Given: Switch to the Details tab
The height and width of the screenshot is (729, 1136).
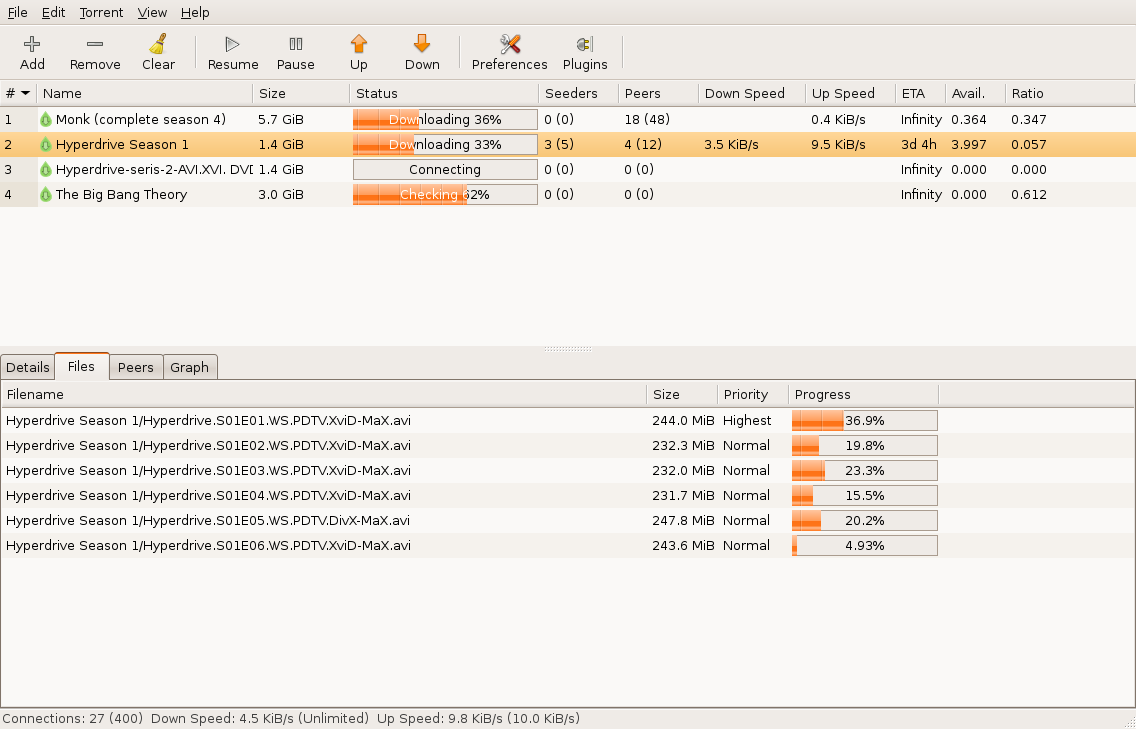Looking at the screenshot, I should click(x=28, y=367).
